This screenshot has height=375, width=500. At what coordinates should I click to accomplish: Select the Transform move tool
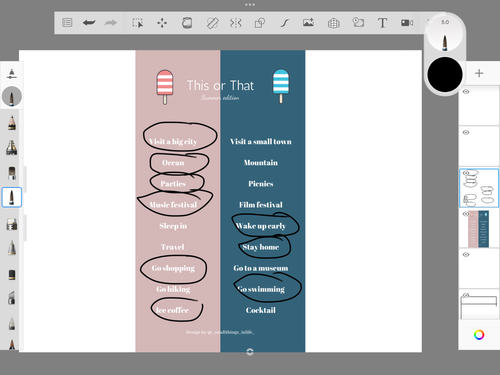pyautogui.click(x=162, y=23)
